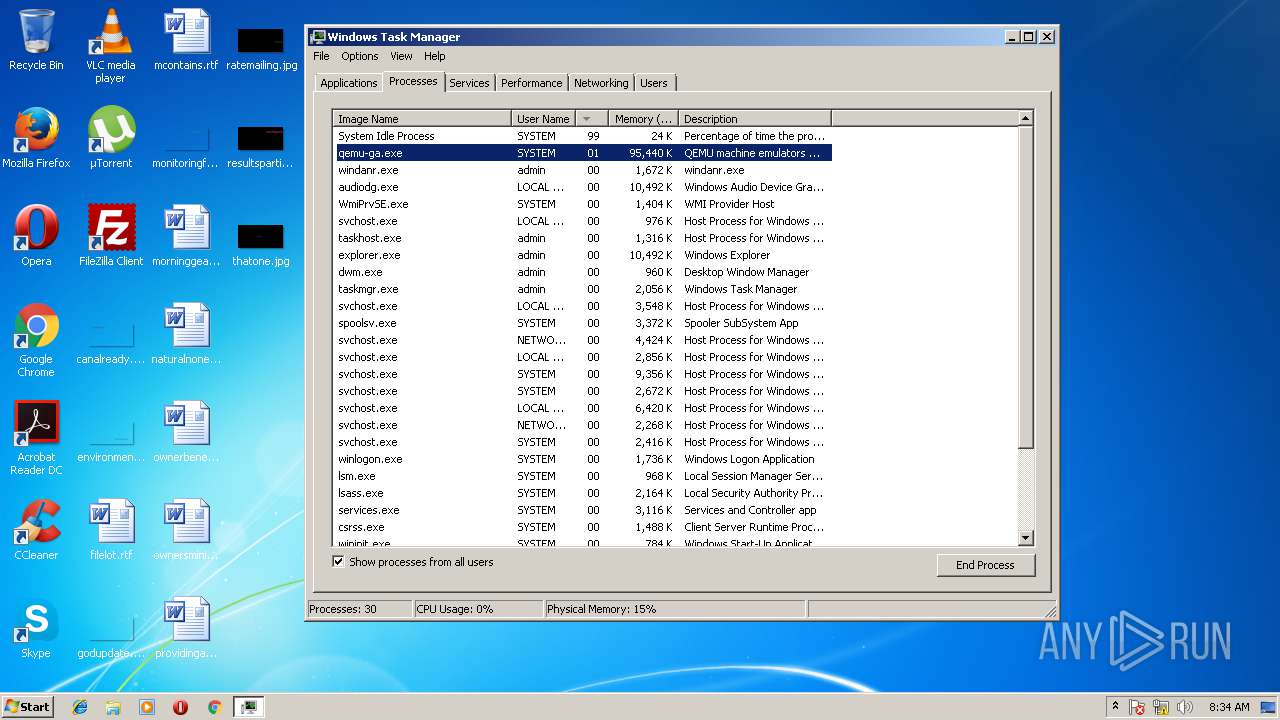Click the process list scrollbar thumb
The height and width of the screenshot is (720, 1280).
[x=1025, y=288]
